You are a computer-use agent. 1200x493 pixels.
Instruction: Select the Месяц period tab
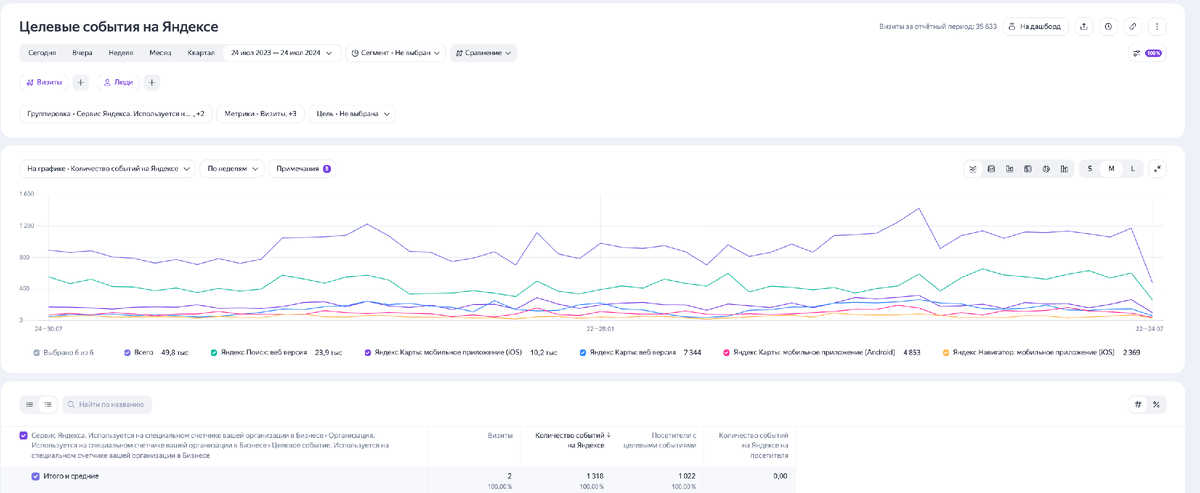160,53
